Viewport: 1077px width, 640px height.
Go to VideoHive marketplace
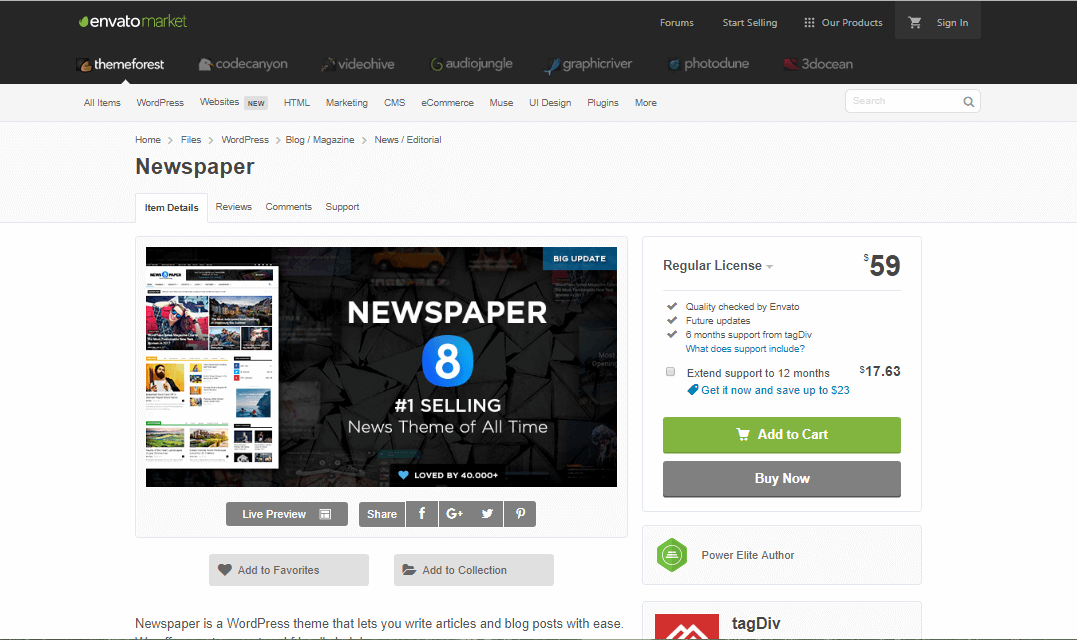coord(358,65)
